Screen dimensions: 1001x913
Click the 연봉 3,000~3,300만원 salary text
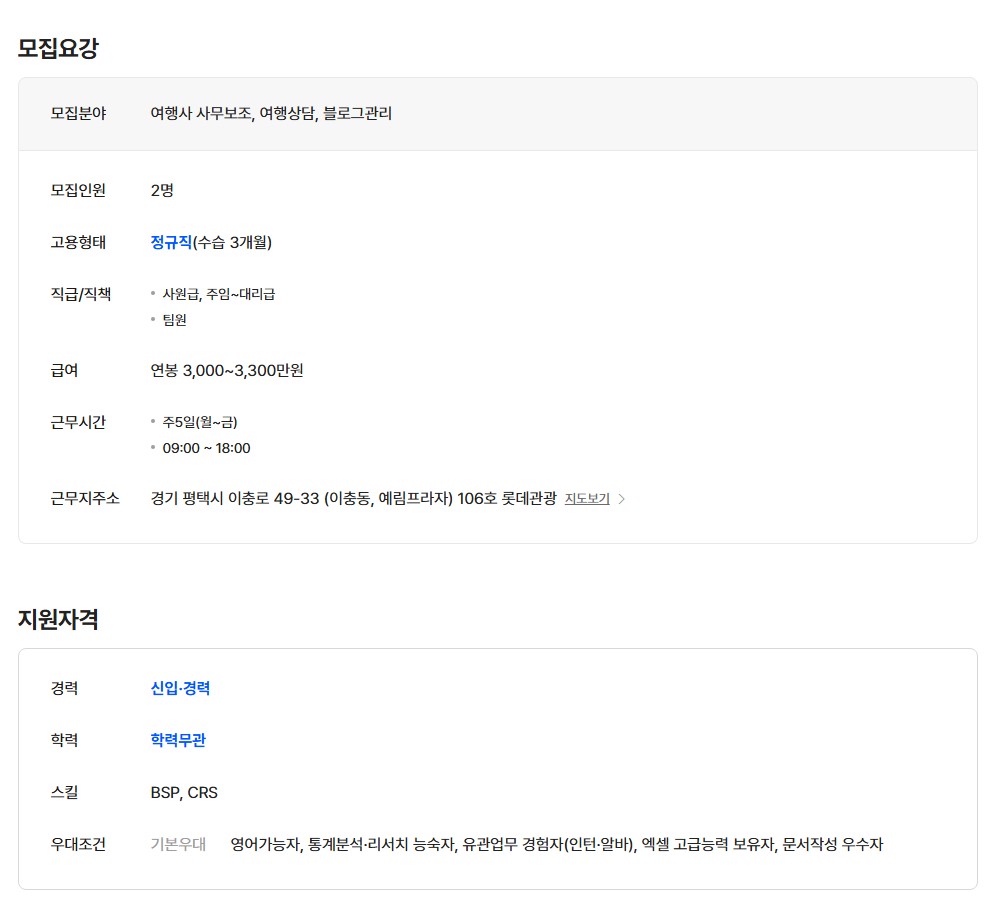point(227,370)
